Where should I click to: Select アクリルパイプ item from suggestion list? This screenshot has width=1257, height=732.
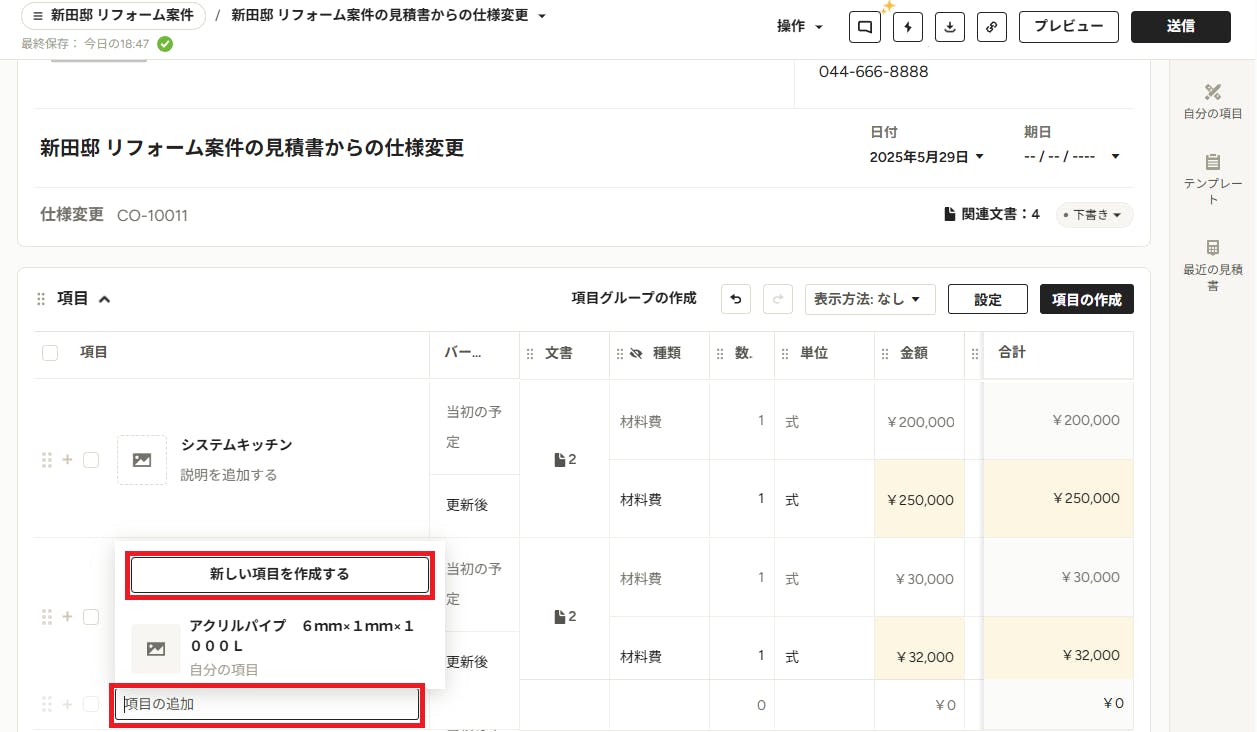click(x=280, y=646)
